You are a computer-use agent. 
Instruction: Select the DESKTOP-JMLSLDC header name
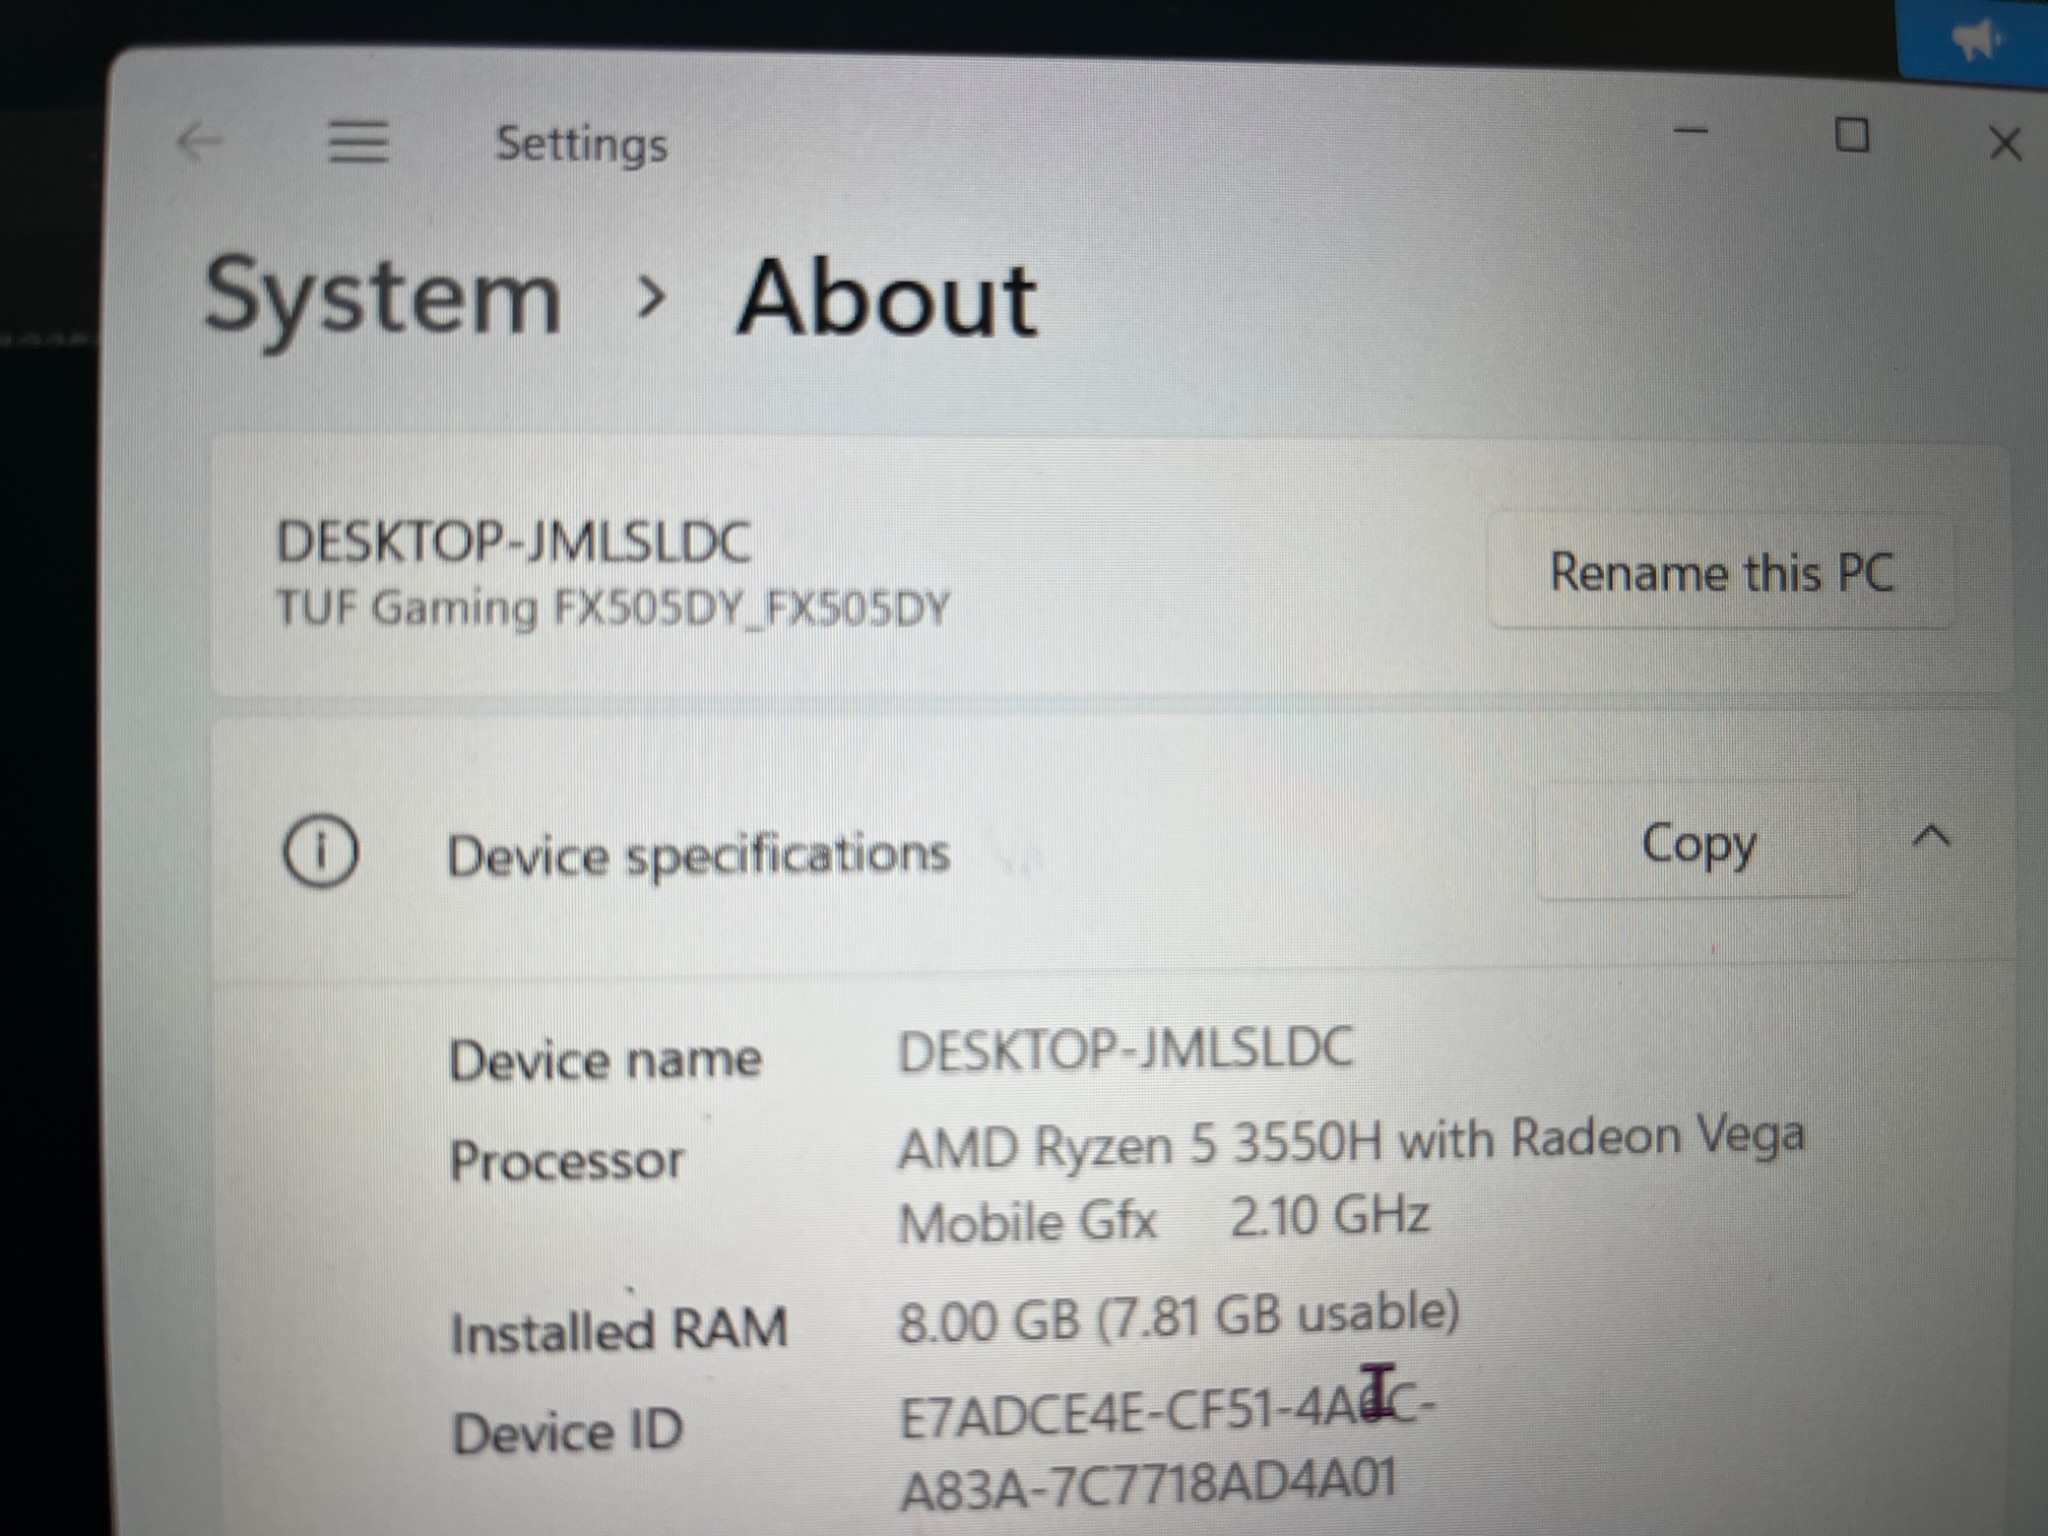click(513, 541)
